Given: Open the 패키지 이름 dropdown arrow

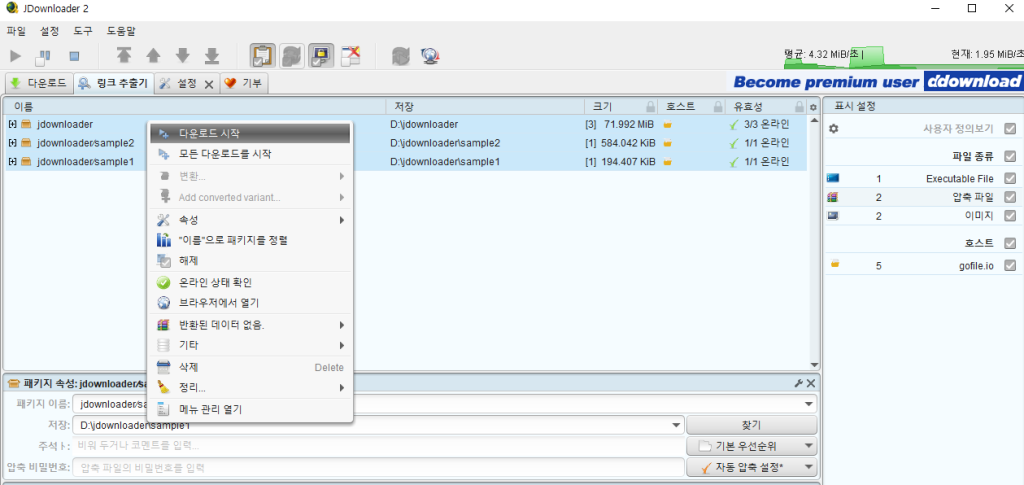Looking at the screenshot, I should (x=810, y=404).
